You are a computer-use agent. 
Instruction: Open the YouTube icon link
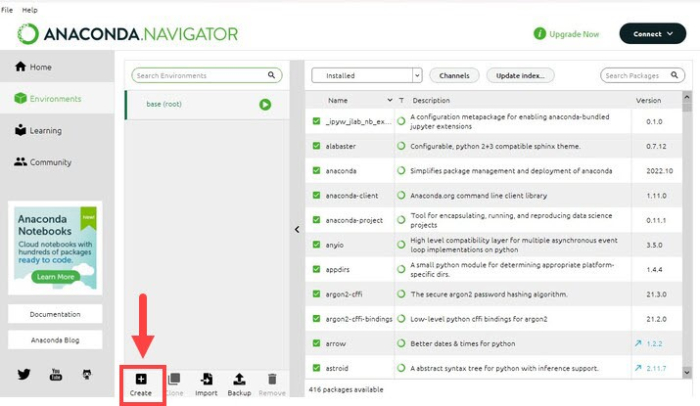(x=56, y=374)
